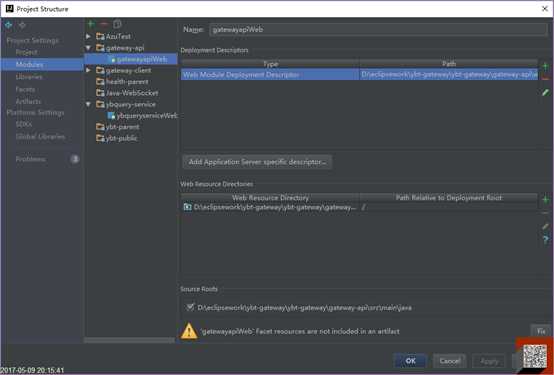Image resolution: width=554 pixels, height=375 pixels.
Task: Close the Project Structure dialog
Action: point(544,9)
